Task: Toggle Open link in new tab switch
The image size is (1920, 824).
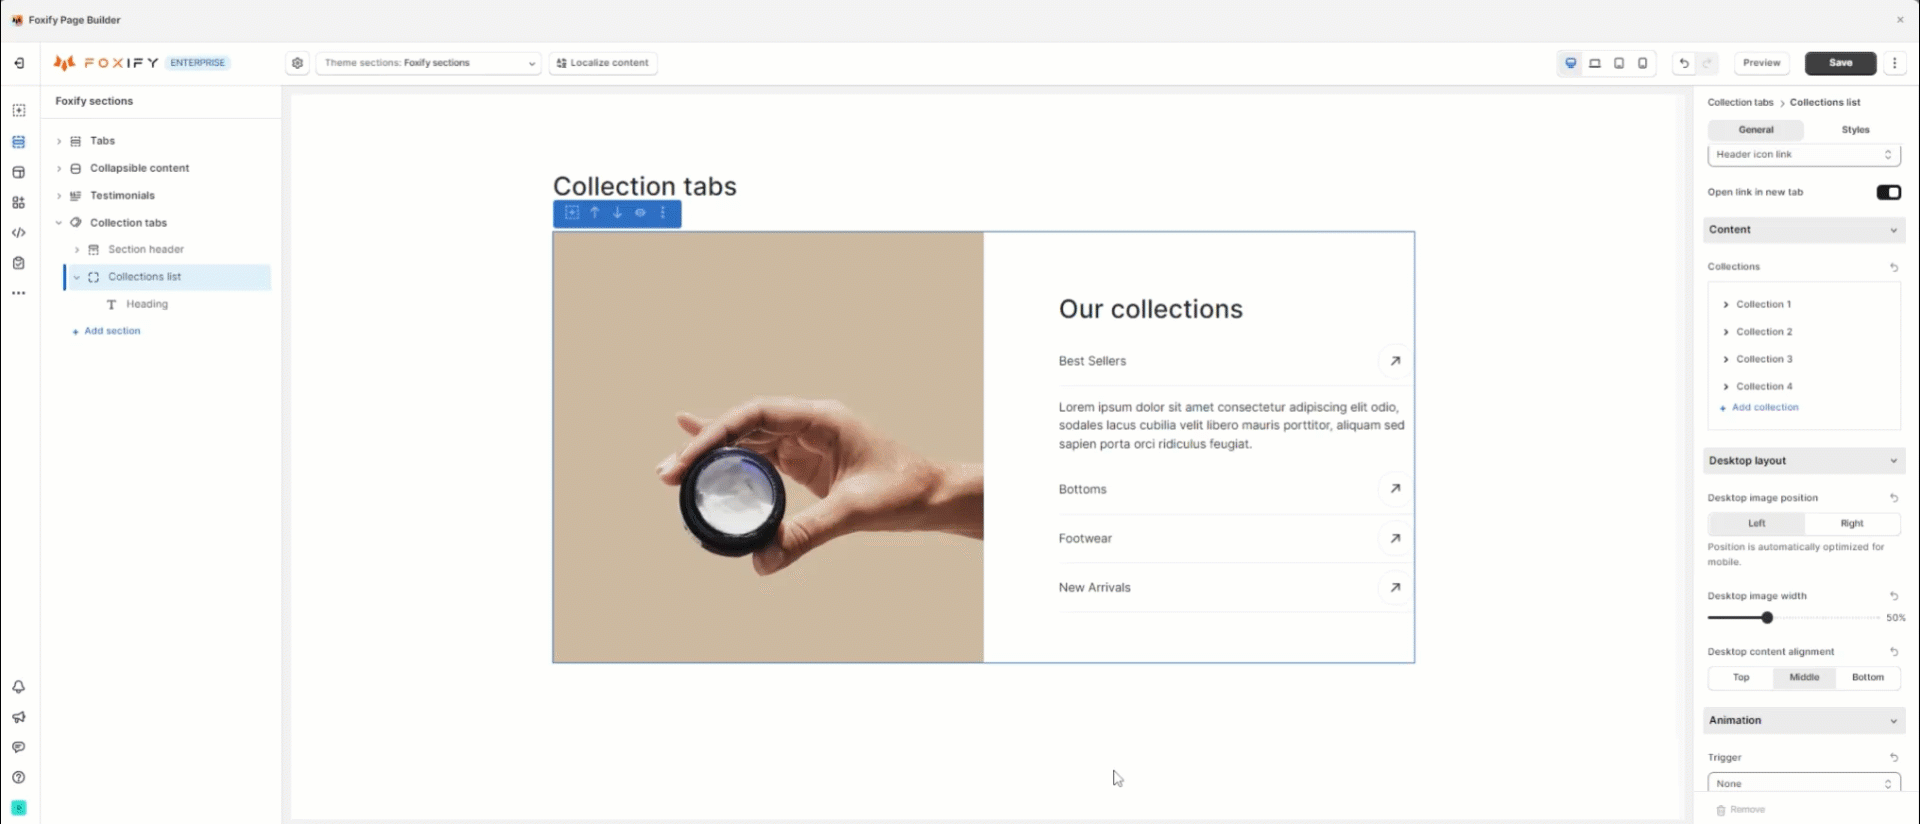Action: (1888, 192)
